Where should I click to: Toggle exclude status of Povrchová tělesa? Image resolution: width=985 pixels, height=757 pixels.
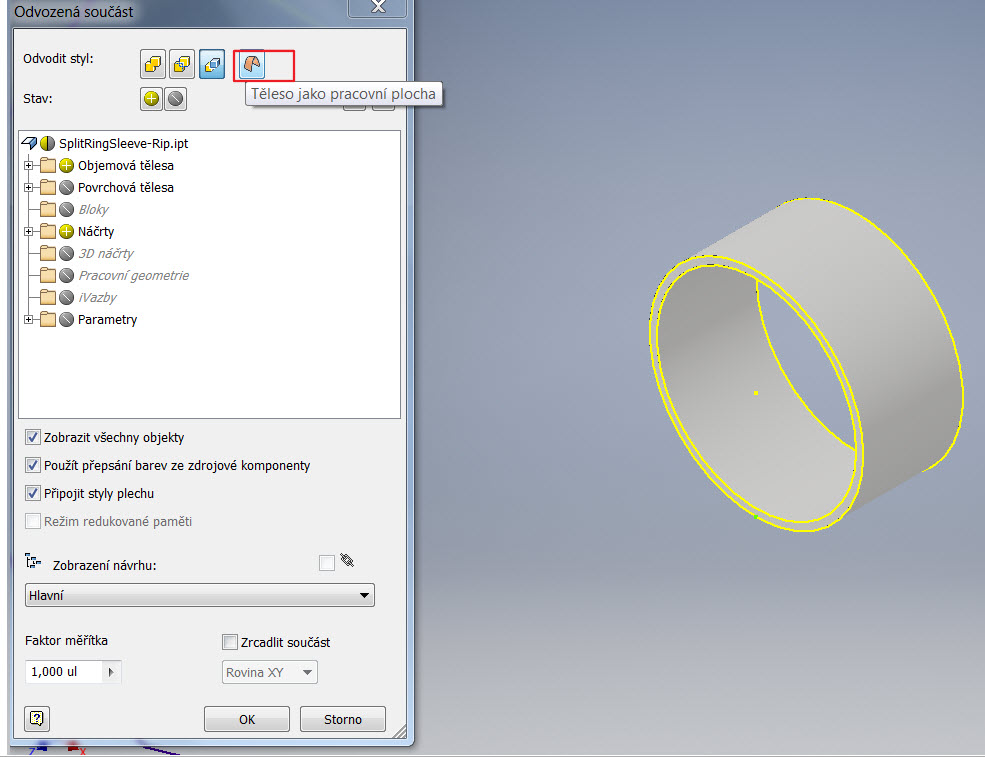(x=67, y=188)
